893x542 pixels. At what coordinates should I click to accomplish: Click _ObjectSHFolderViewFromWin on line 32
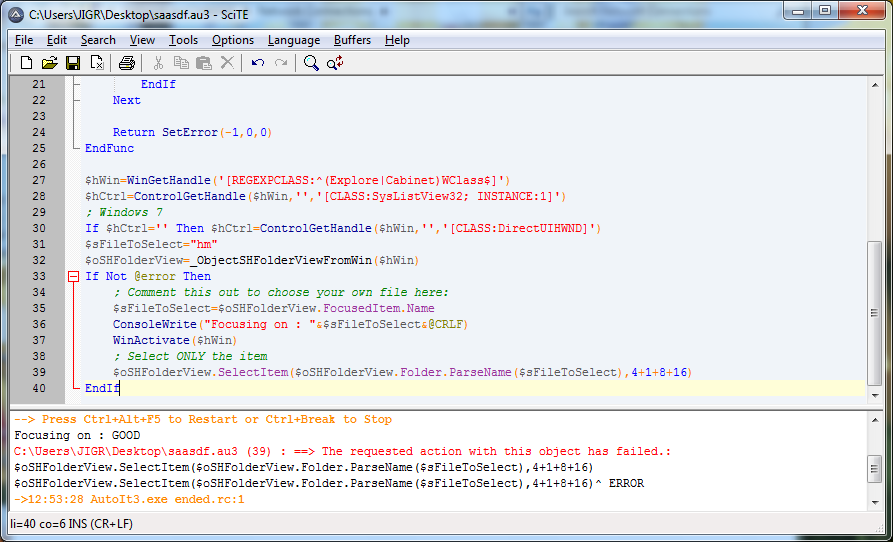tap(281, 260)
